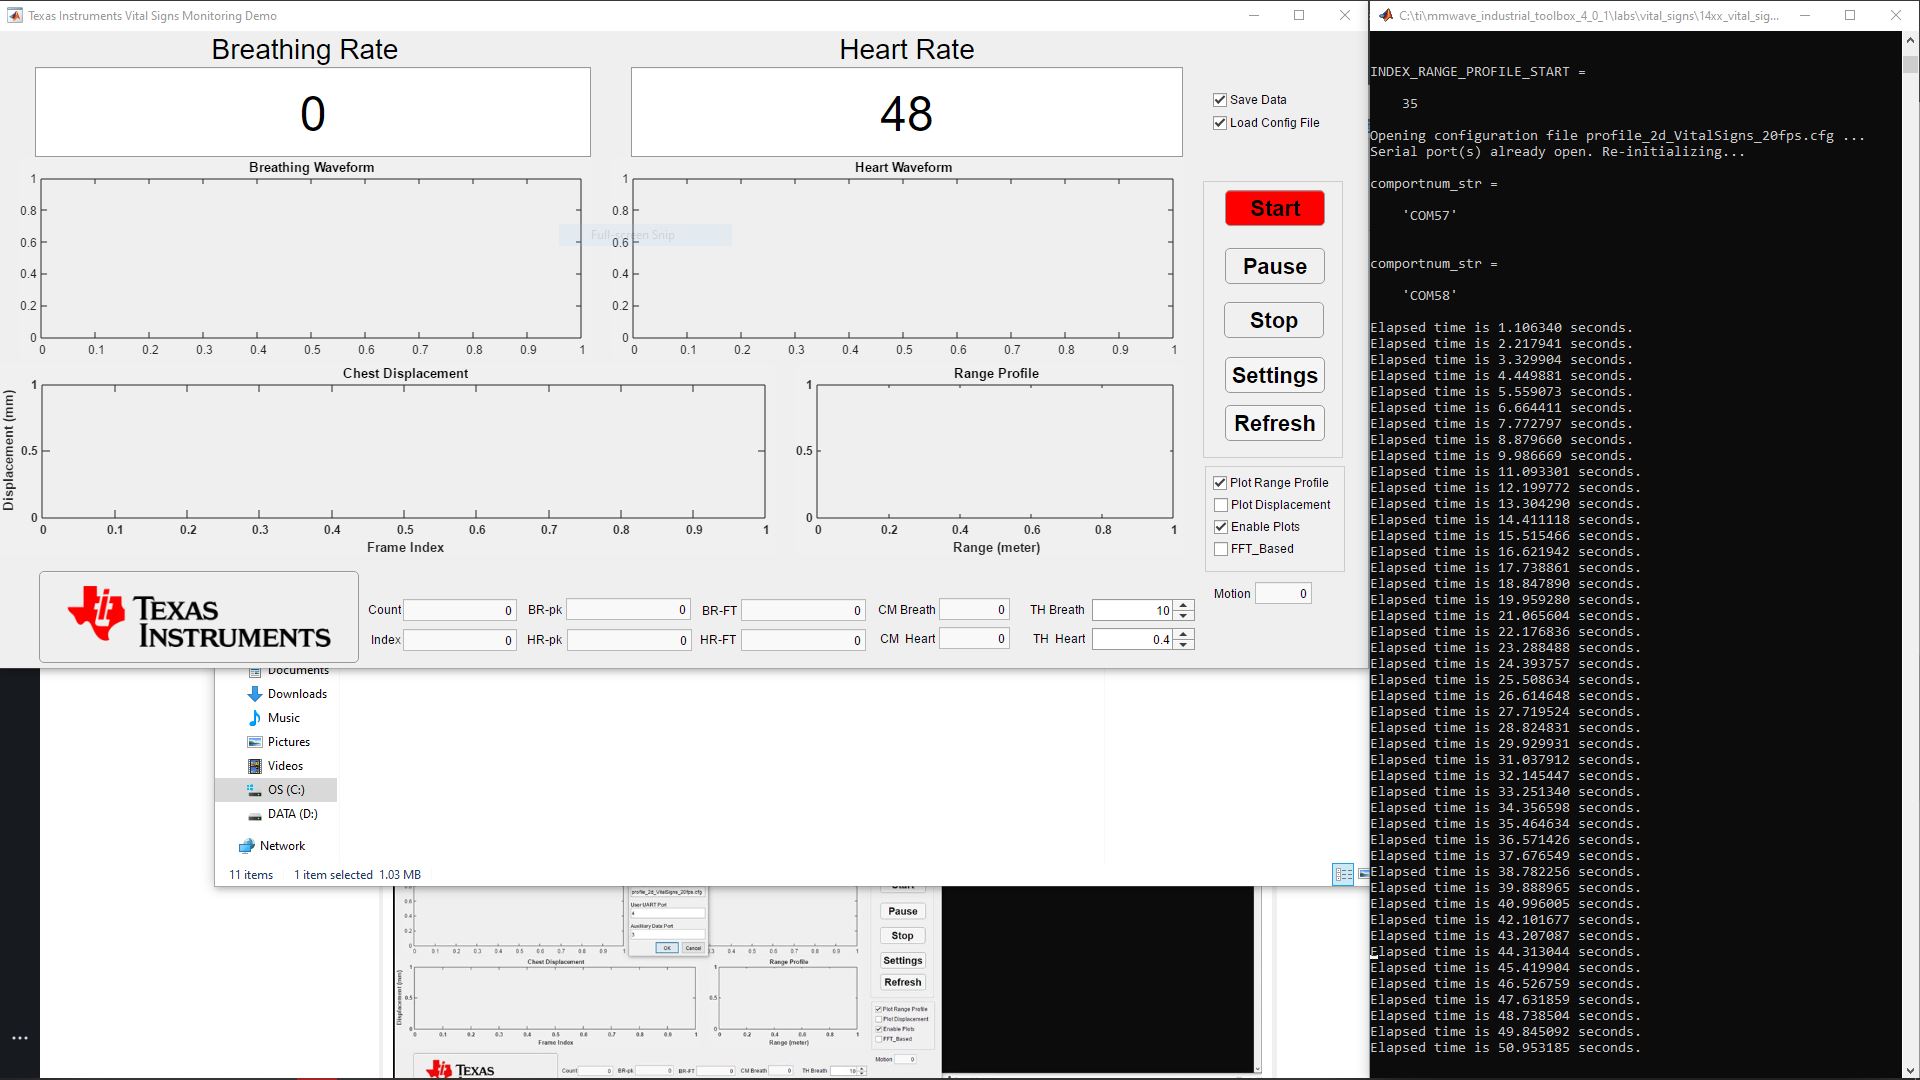Image resolution: width=1920 pixels, height=1080 pixels.
Task: Pause the vital signs monitoring
Action: [x=1273, y=266]
